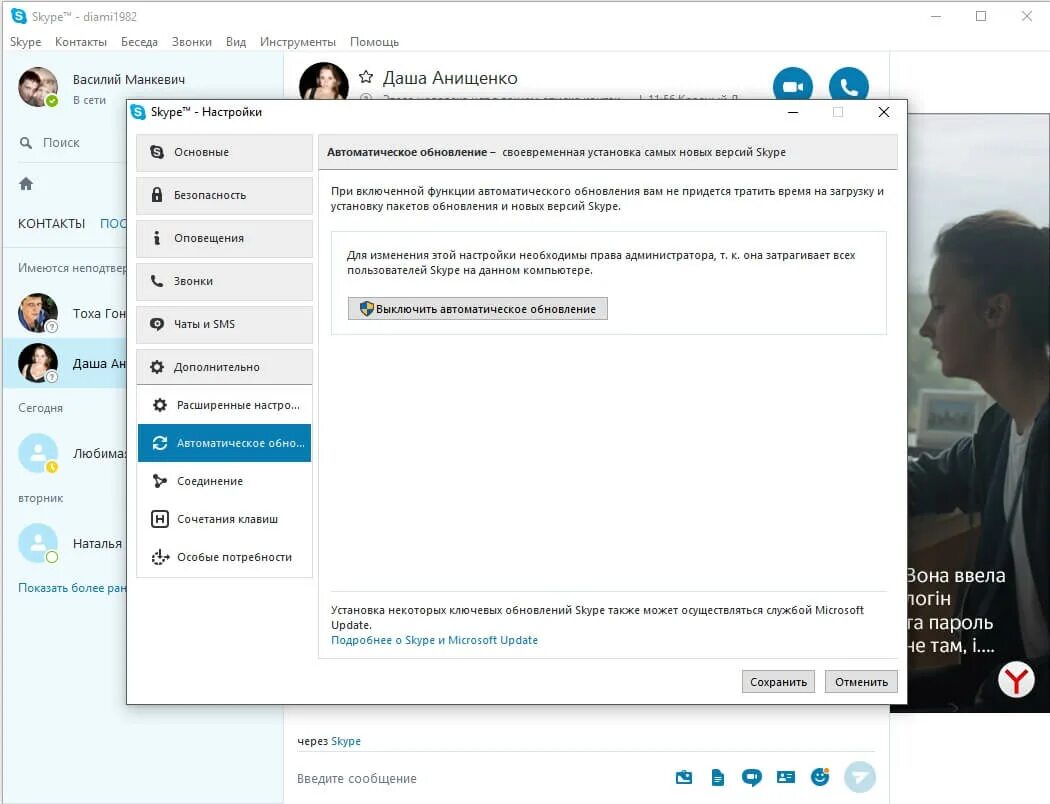Open the Чаты и SMS settings section

224,324
